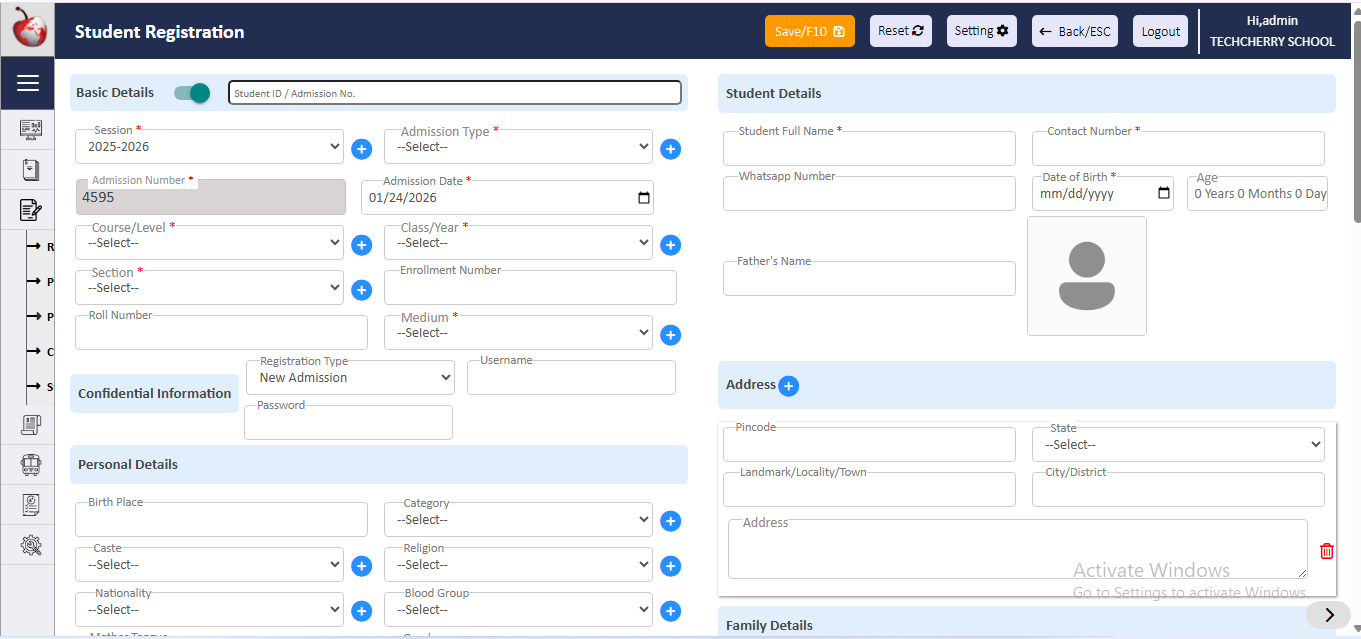1361x639 pixels.
Task: Click the plus icon next to Session
Action: pyautogui.click(x=362, y=149)
